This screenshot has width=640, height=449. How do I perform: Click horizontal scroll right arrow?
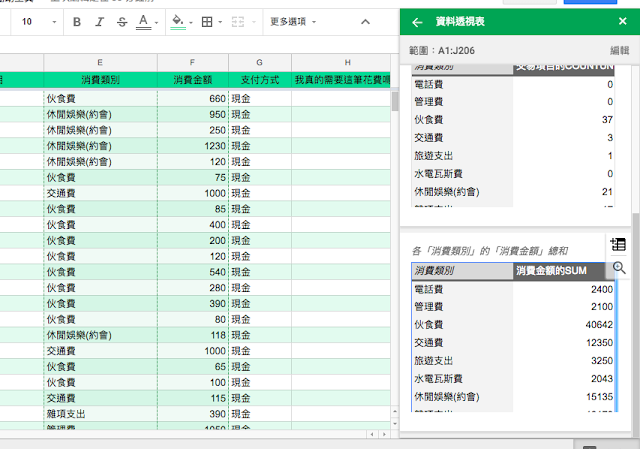tap(384, 434)
